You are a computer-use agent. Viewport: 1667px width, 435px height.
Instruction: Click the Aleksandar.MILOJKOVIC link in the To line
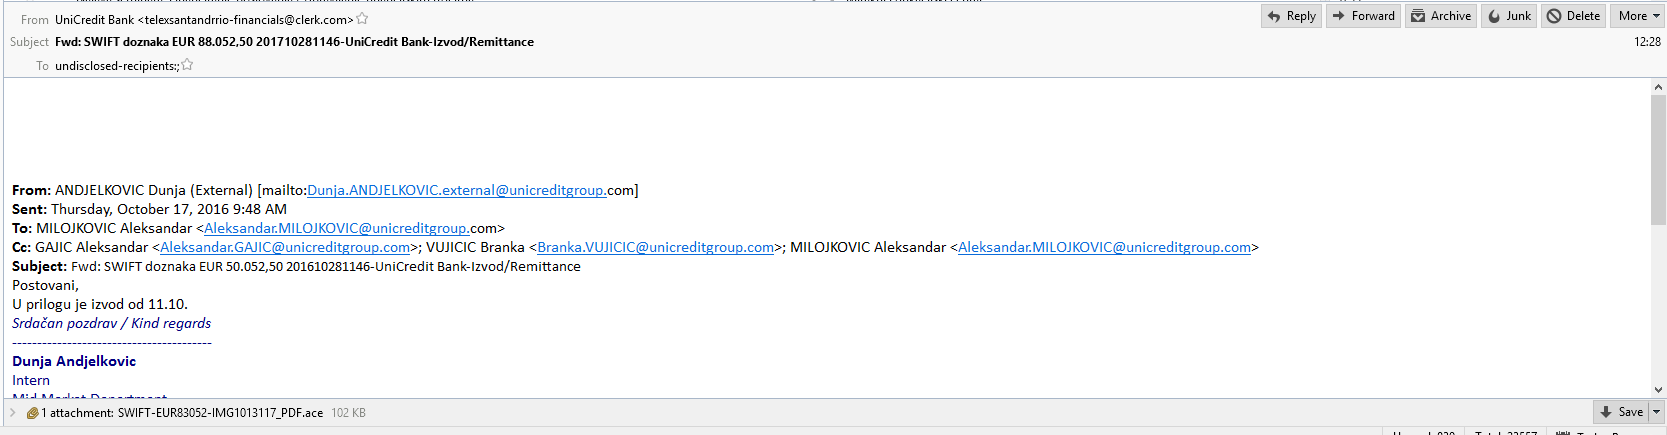click(336, 228)
